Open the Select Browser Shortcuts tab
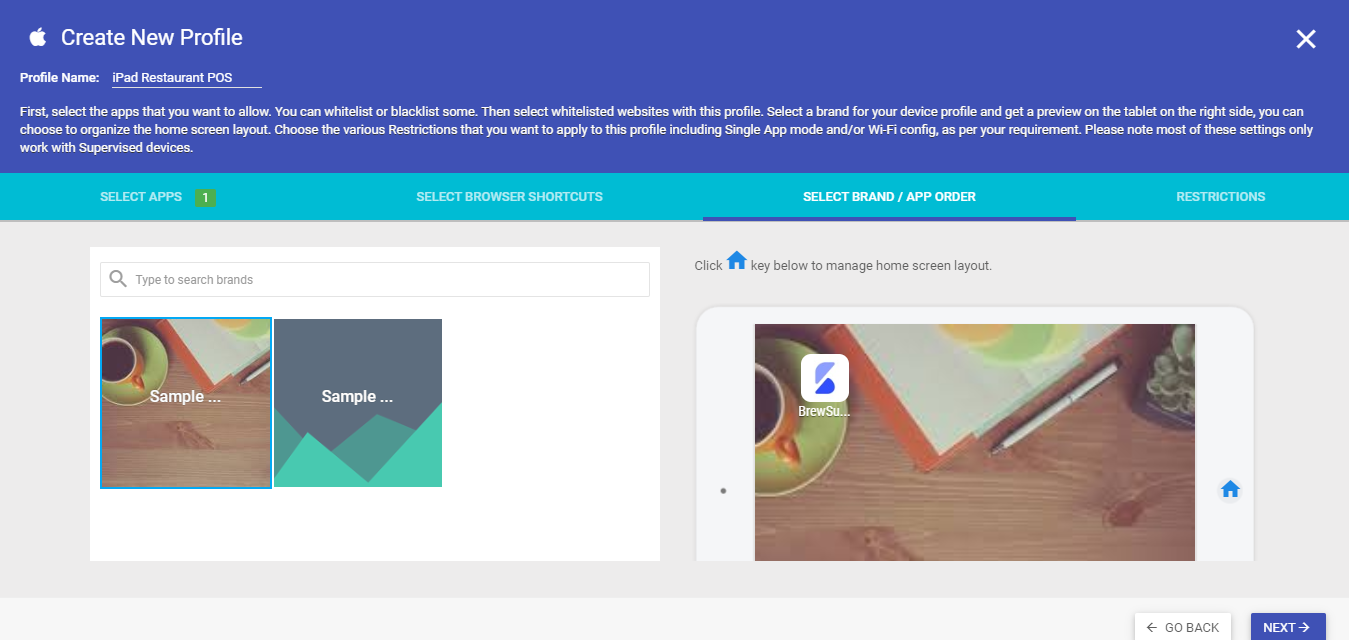1349x640 pixels. pyautogui.click(x=509, y=197)
